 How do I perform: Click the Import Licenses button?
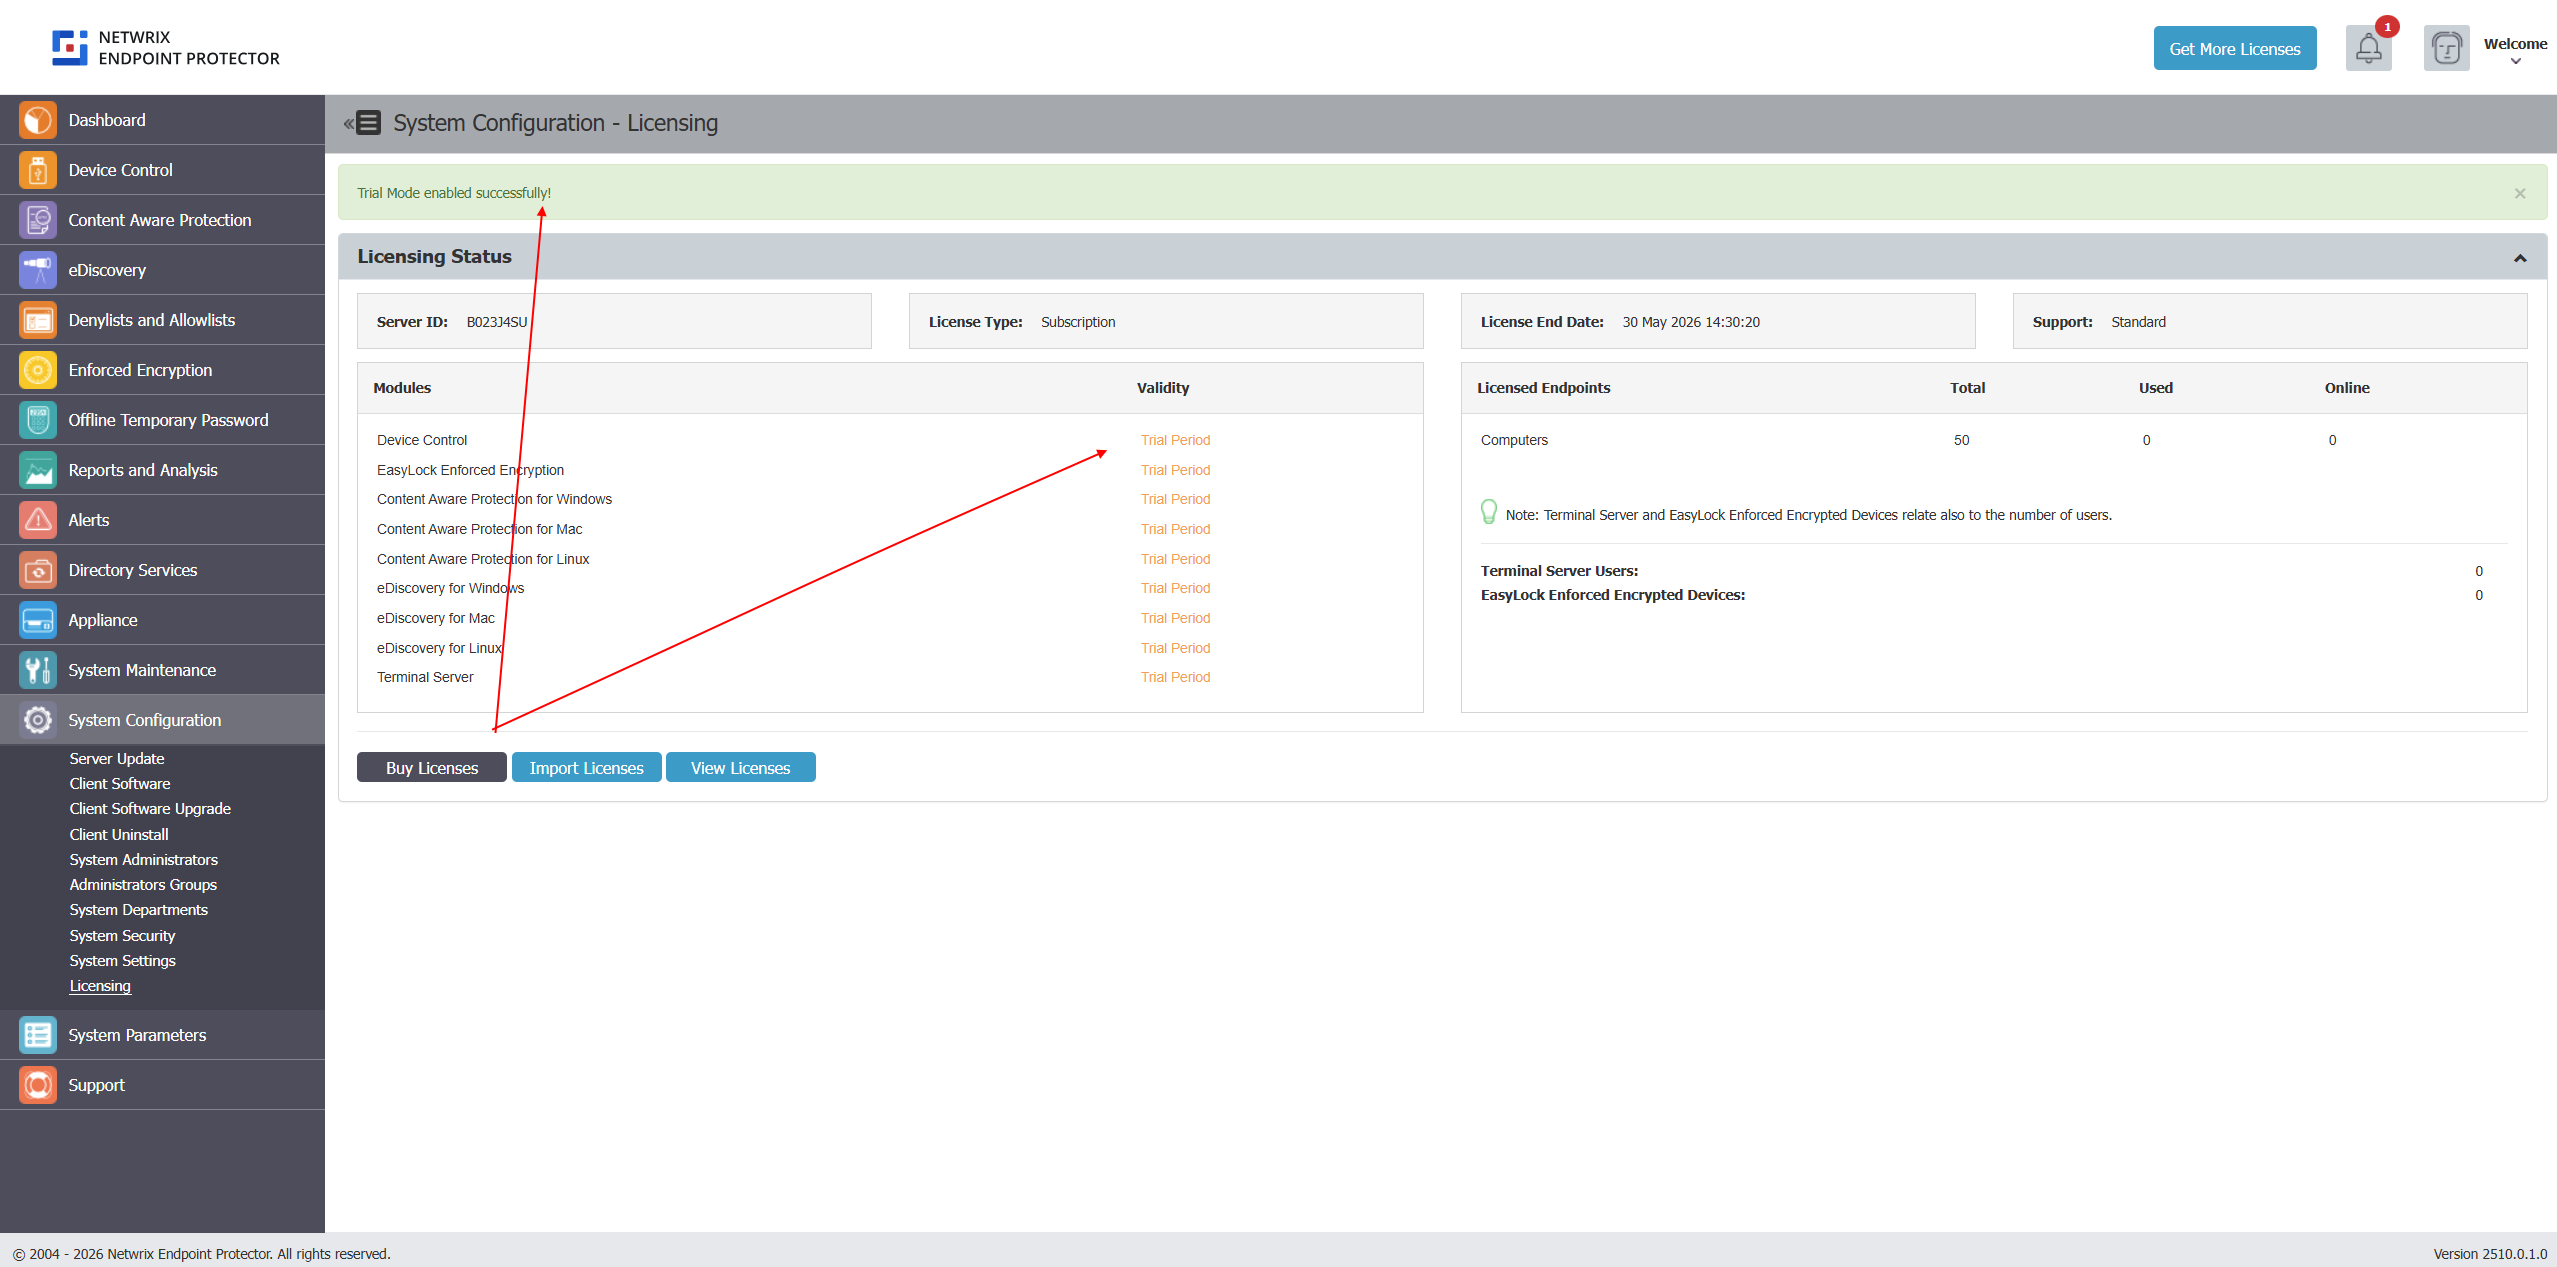click(x=587, y=767)
